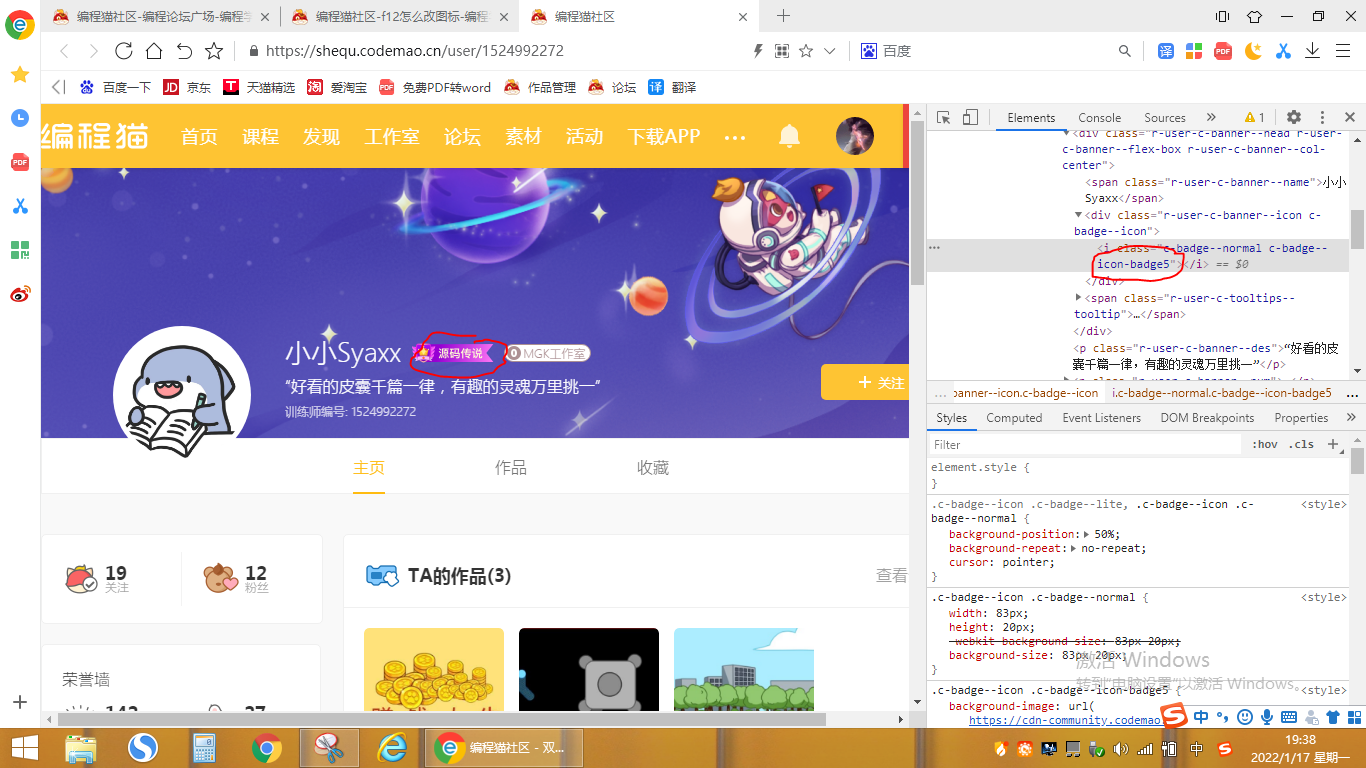This screenshot has height=768, width=1366.
Task: Click the 下载APP navigation link
Action: tap(664, 137)
